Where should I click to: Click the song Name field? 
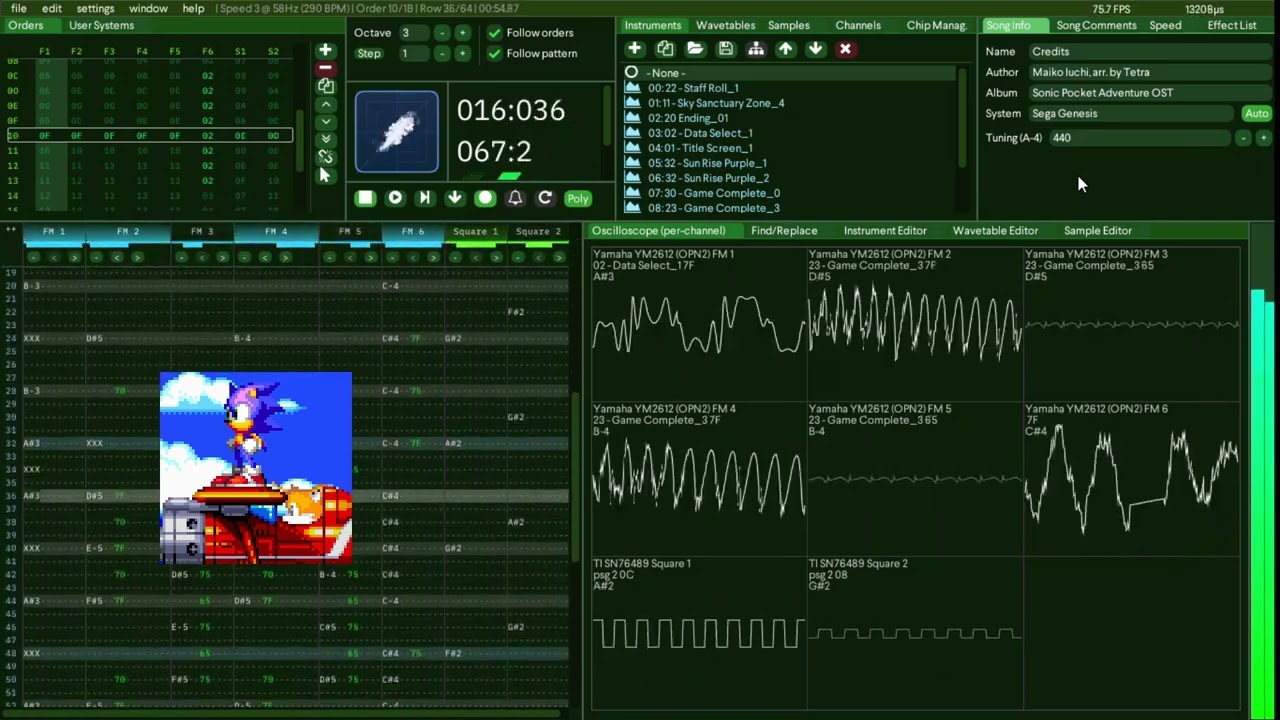click(1150, 51)
